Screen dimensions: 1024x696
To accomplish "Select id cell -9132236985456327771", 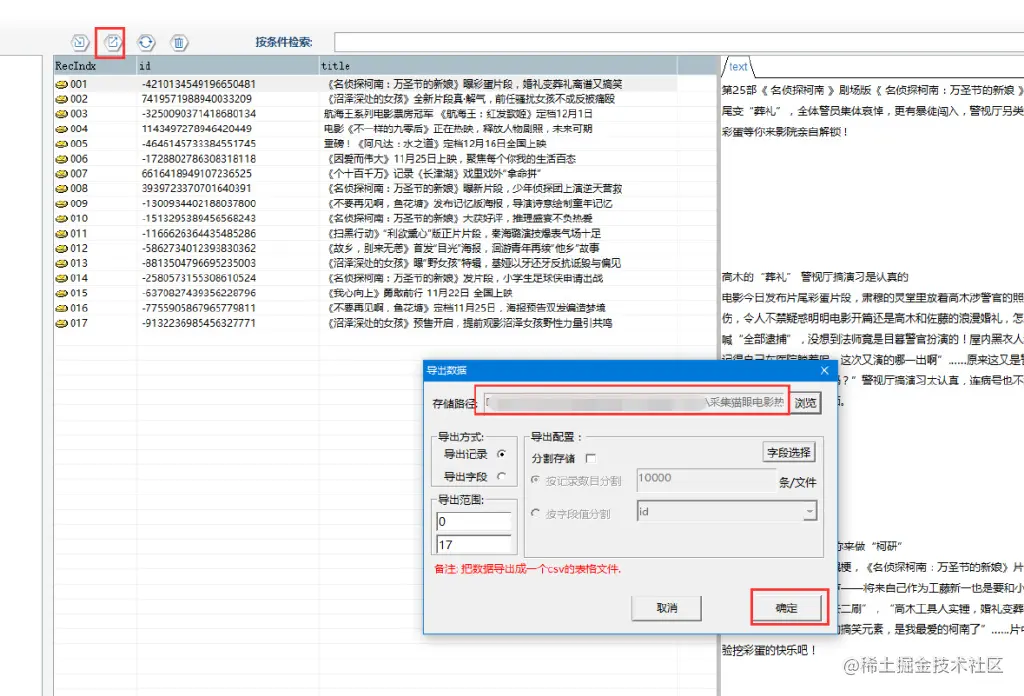I will click(199, 323).
